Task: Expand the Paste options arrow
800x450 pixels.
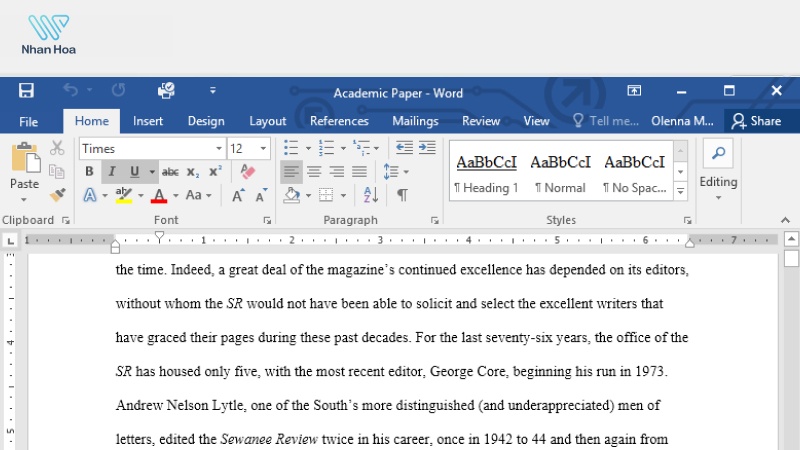Action: (x=24, y=199)
